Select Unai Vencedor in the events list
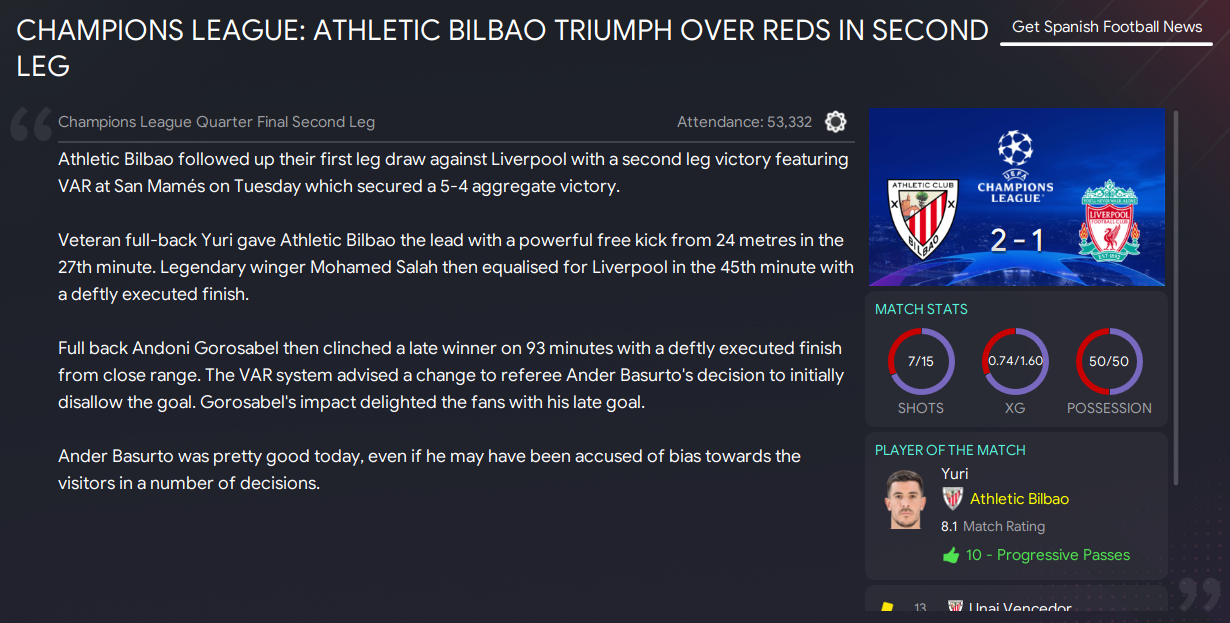 (1020, 608)
